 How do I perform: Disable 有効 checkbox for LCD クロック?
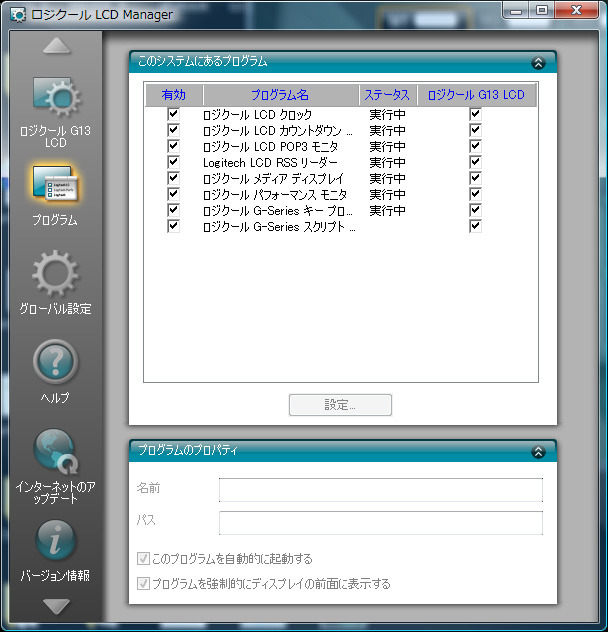pos(173,114)
